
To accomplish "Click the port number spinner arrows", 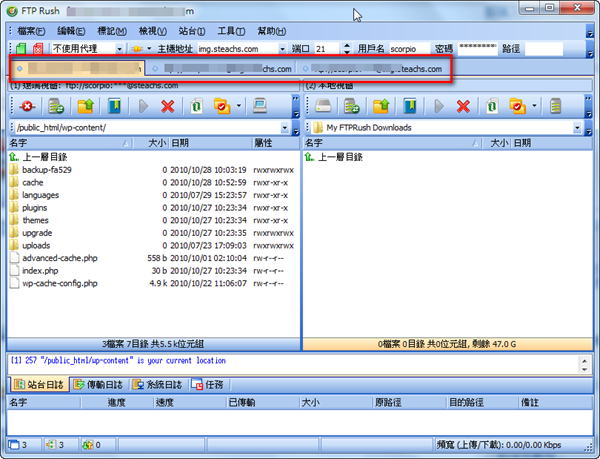I will pos(347,48).
